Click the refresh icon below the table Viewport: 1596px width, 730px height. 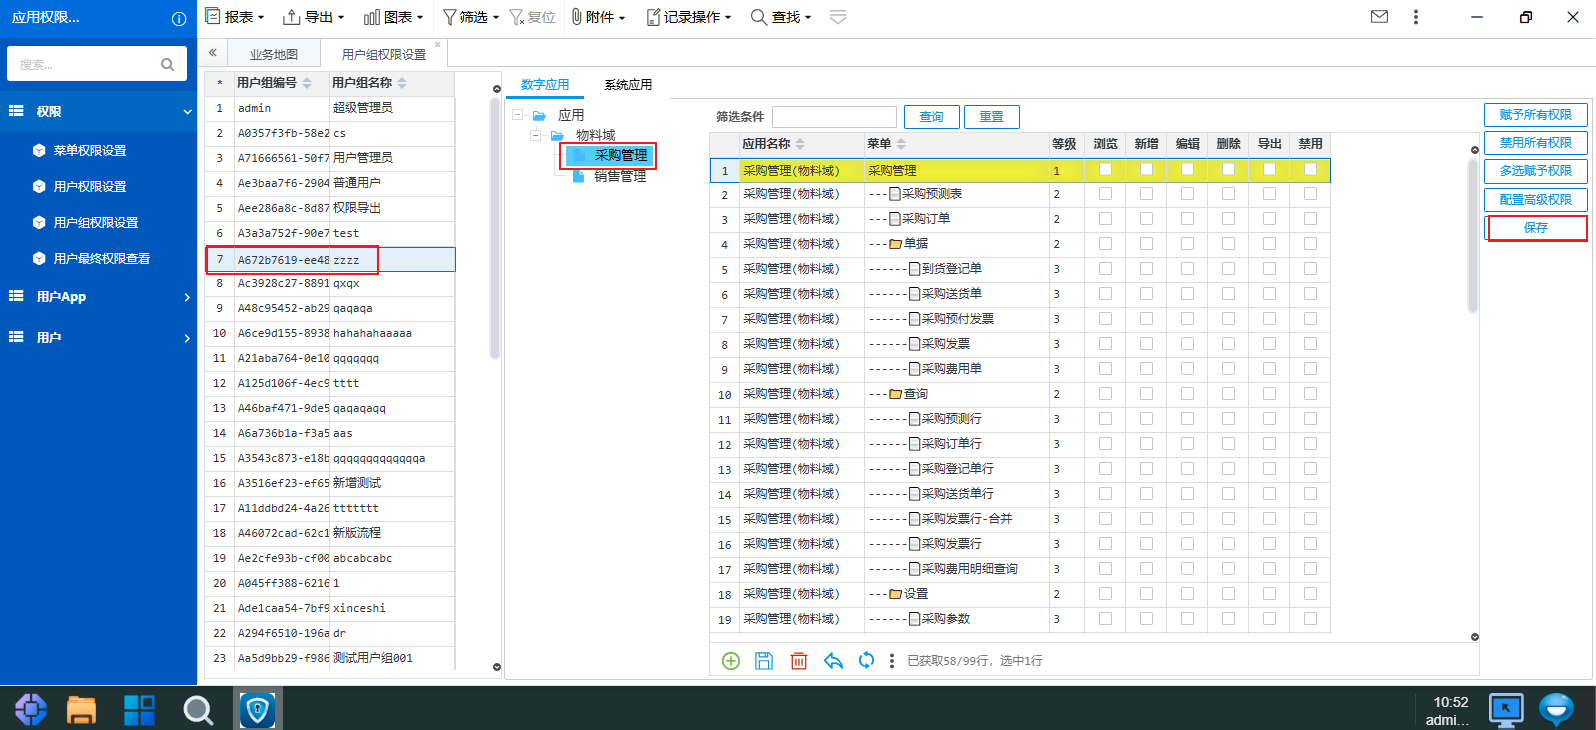tap(866, 660)
